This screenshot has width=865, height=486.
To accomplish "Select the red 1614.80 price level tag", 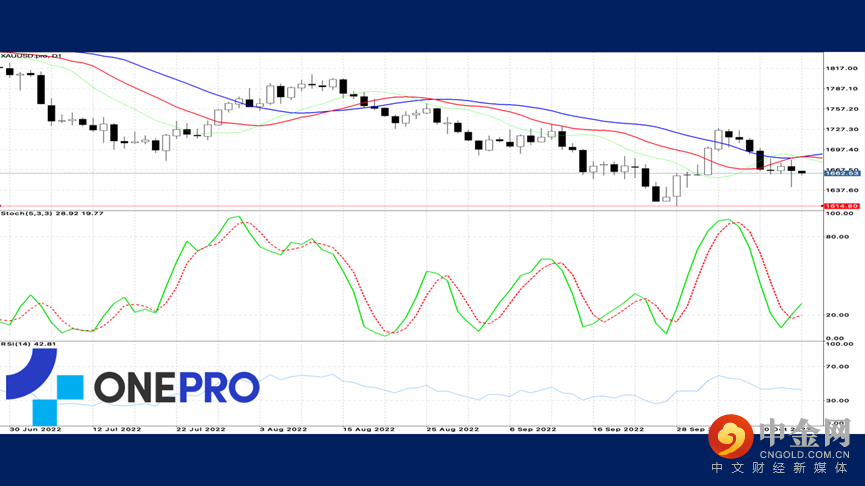I will point(842,206).
